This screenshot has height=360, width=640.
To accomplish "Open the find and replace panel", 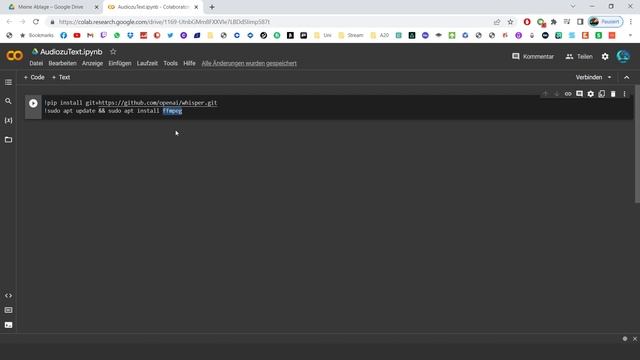I will point(8,101).
